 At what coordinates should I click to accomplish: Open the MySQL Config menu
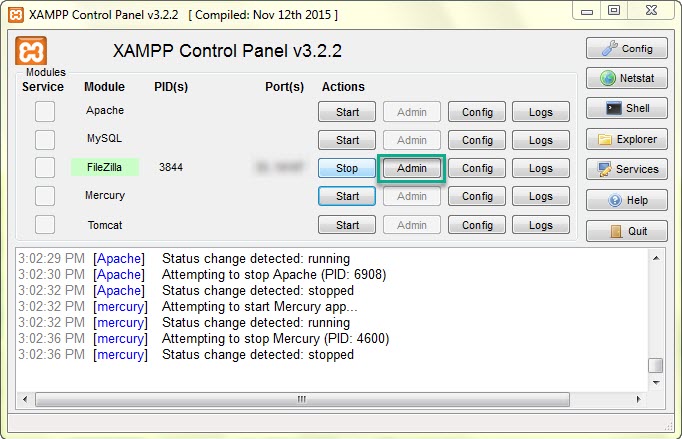[477, 140]
